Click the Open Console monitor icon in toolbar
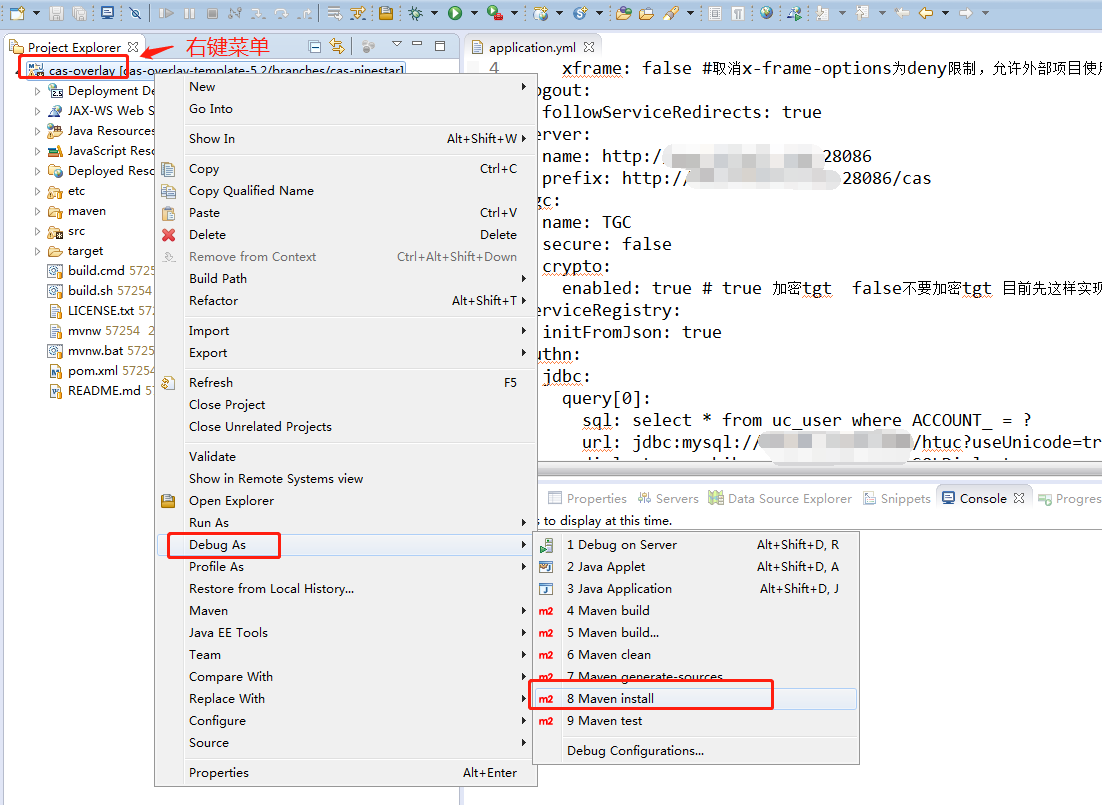This screenshot has height=805, width=1102. click(x=107, y=13)
